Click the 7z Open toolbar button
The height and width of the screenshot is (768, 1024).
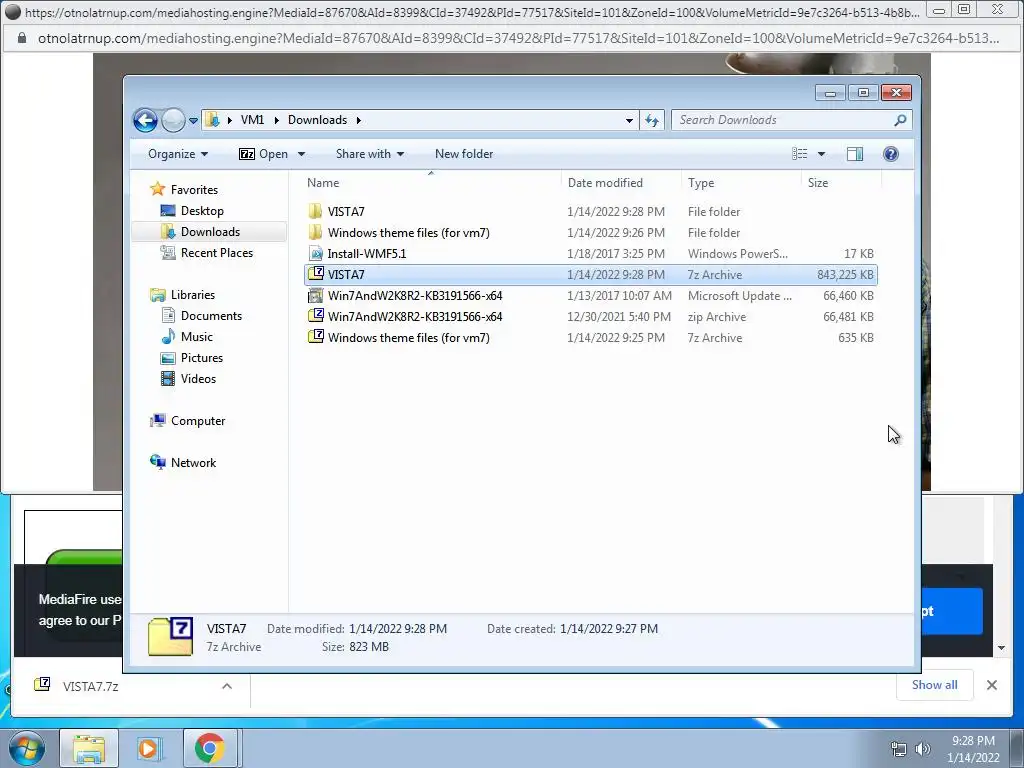coord(263,154)
